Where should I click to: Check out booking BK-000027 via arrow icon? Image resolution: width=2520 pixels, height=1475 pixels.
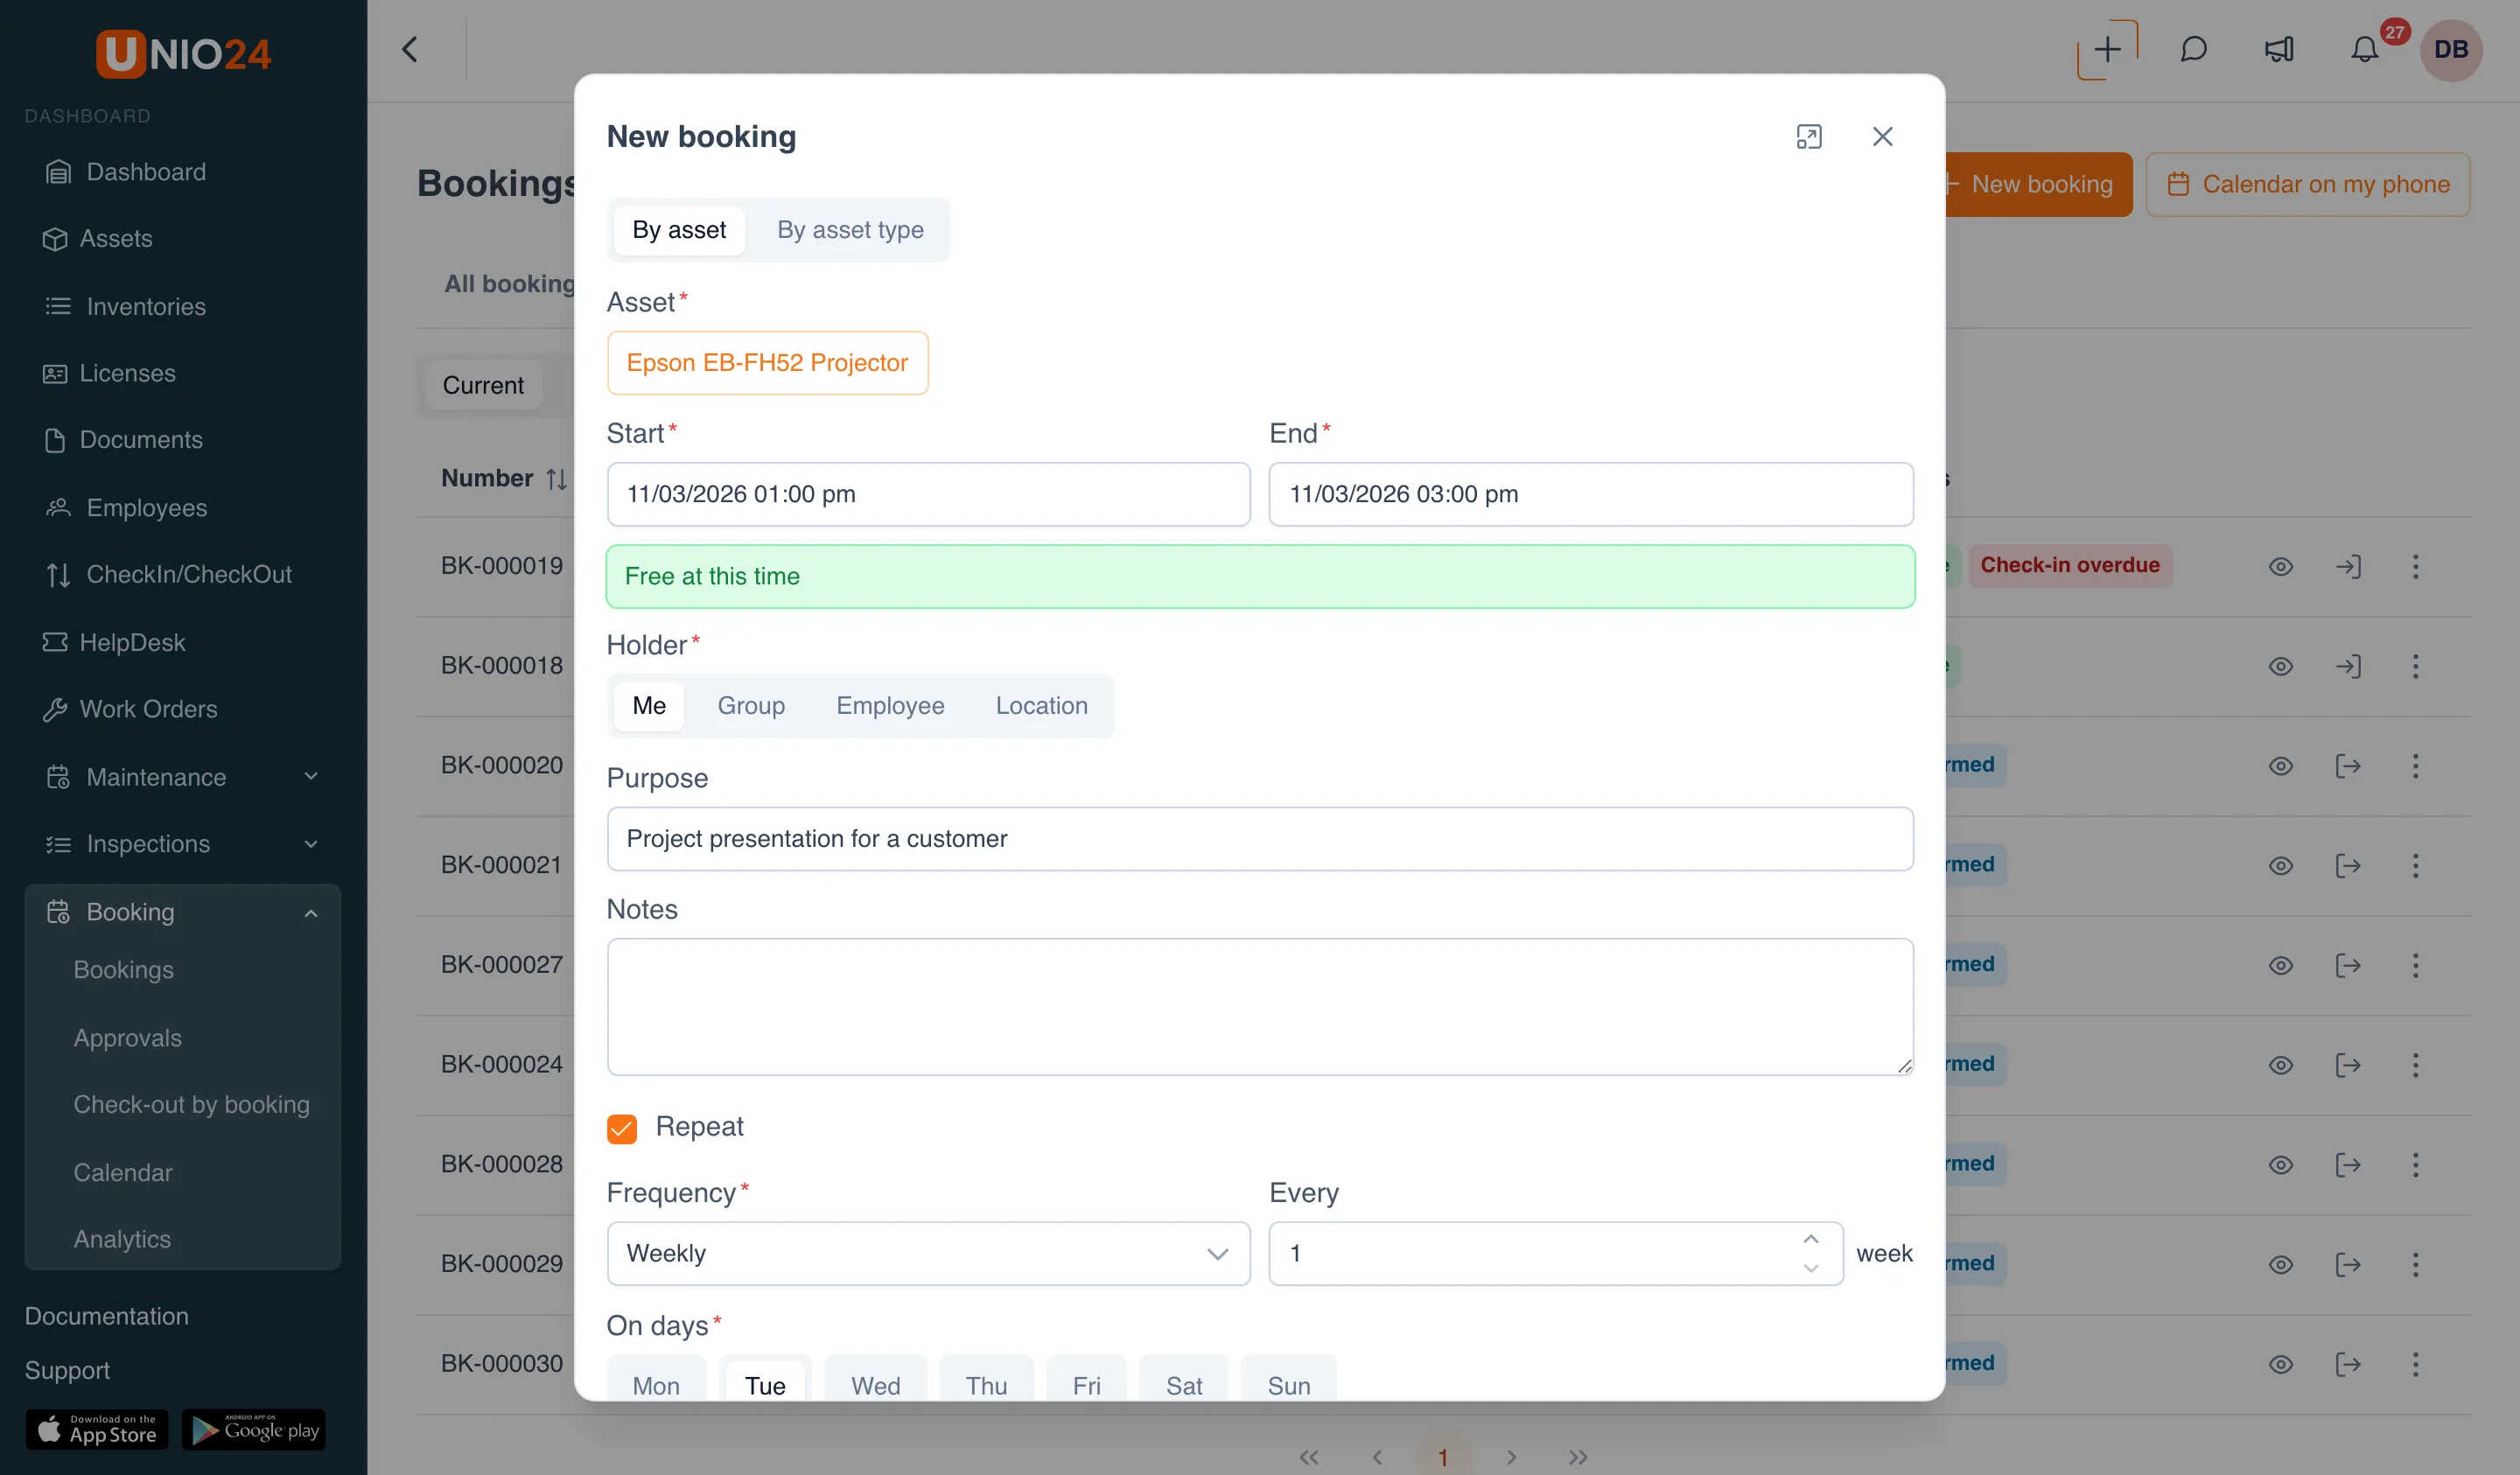[2348, 965]
